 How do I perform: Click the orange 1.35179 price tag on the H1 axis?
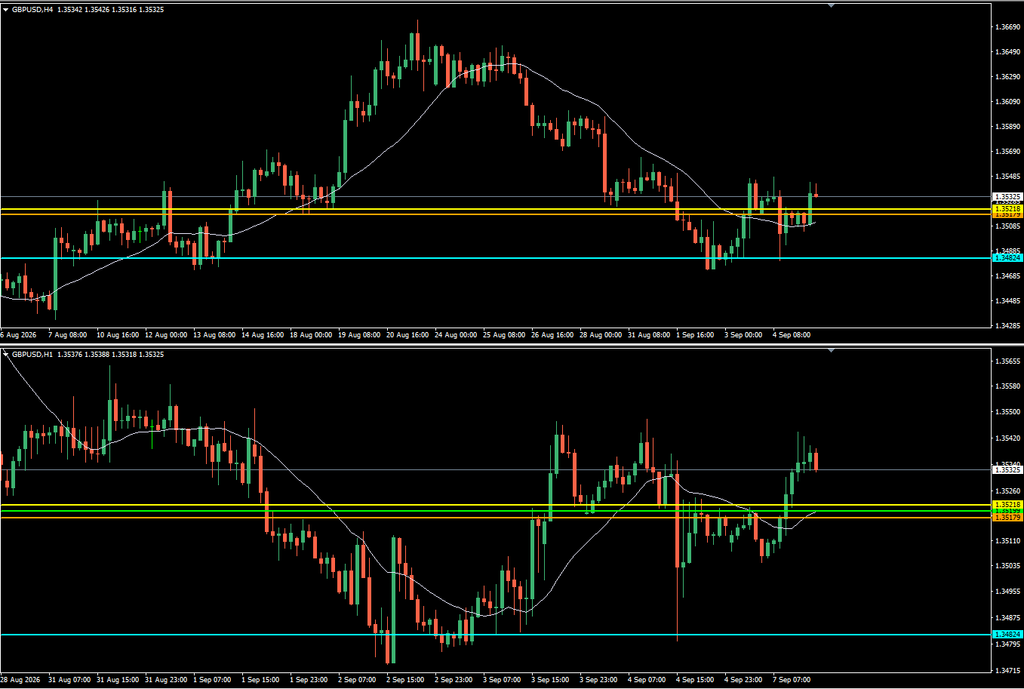click(x=1006, y=517)
